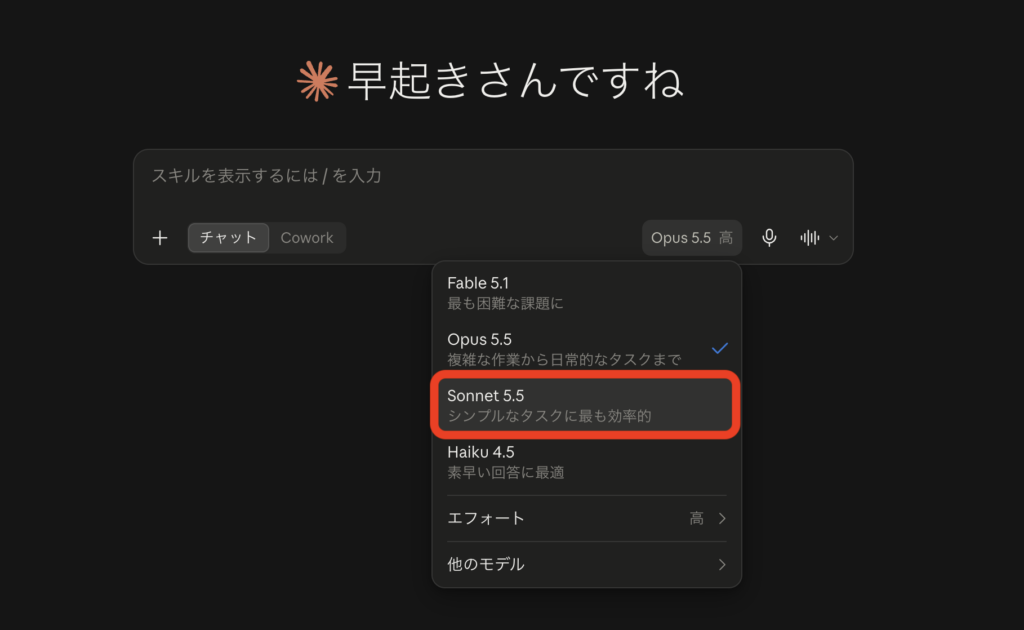
Task: Select the Opus 5.5 menu entry
Action: click(586, 349)
